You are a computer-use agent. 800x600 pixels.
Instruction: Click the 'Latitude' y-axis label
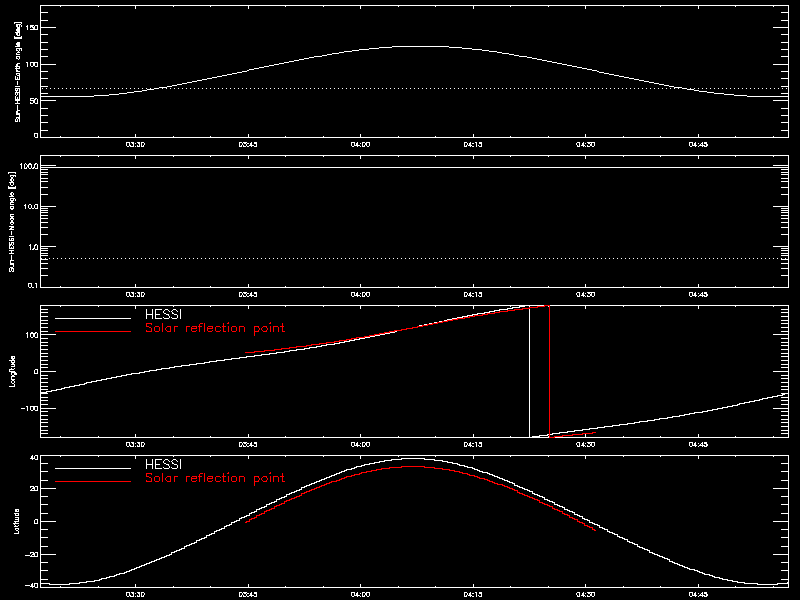click(x=16, y=521)
